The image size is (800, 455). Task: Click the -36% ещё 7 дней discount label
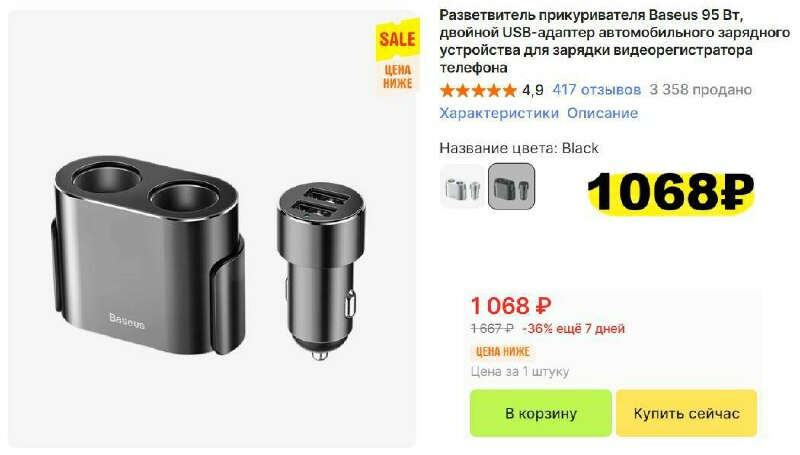[x=573, y=329]
